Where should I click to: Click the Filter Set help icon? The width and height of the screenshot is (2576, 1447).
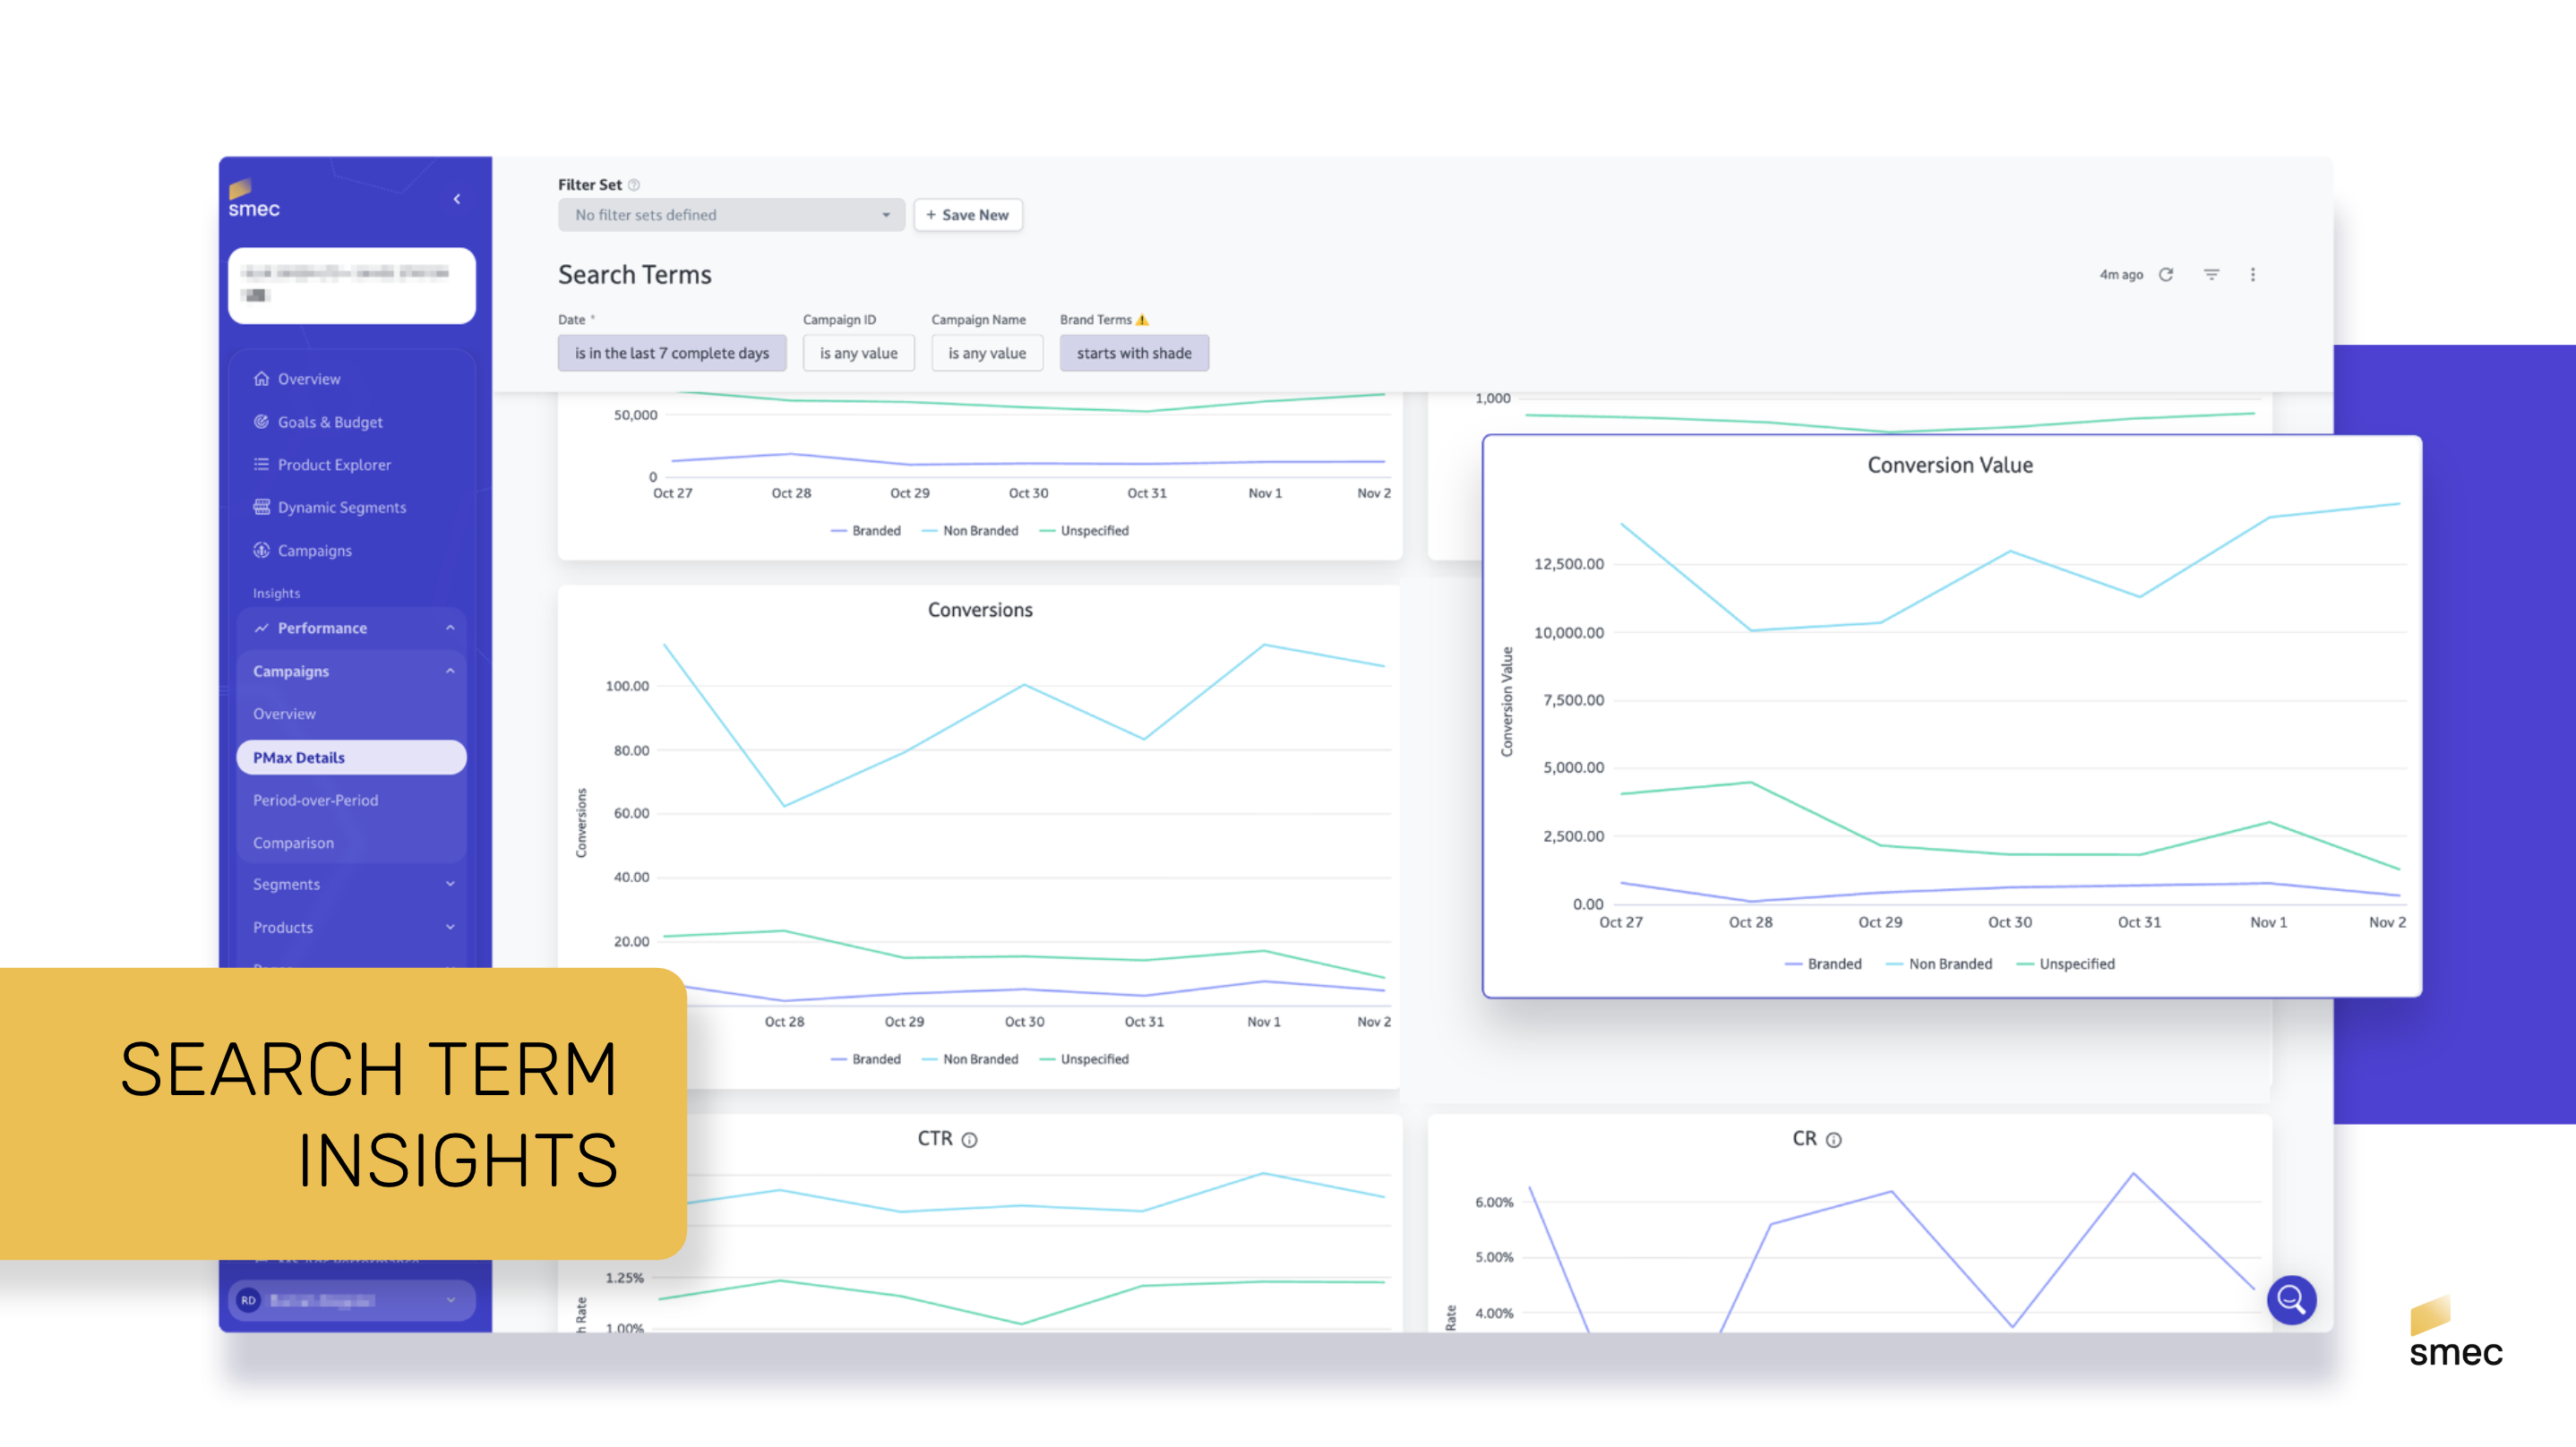(x=634, y=185)
